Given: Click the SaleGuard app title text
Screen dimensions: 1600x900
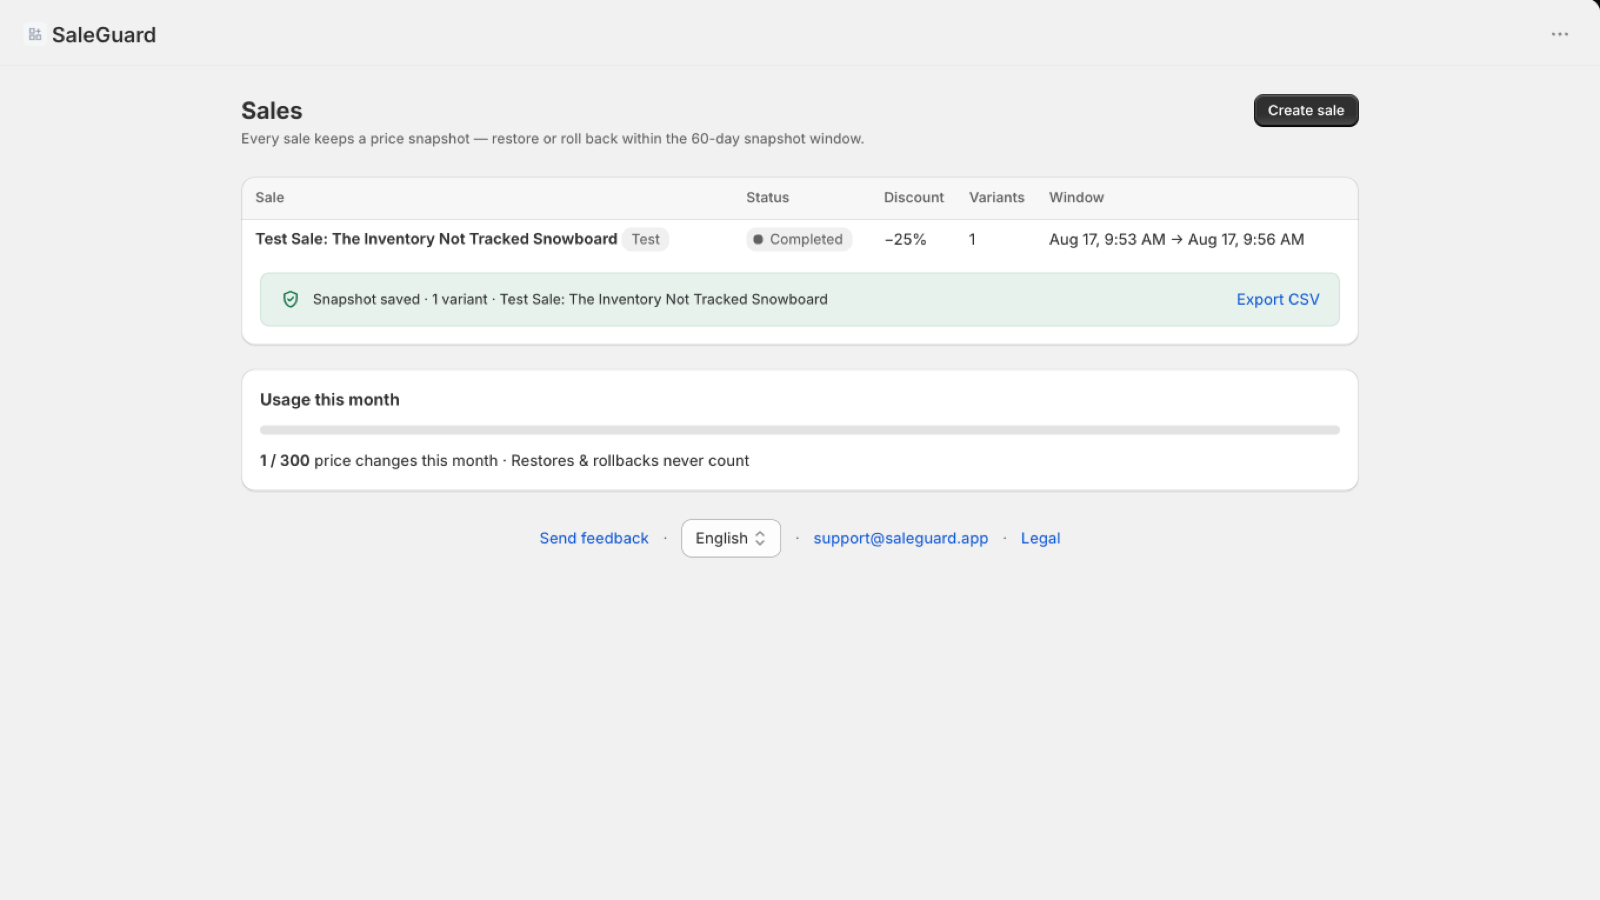Looking at the screenshot, I should (x=104, y=35).
